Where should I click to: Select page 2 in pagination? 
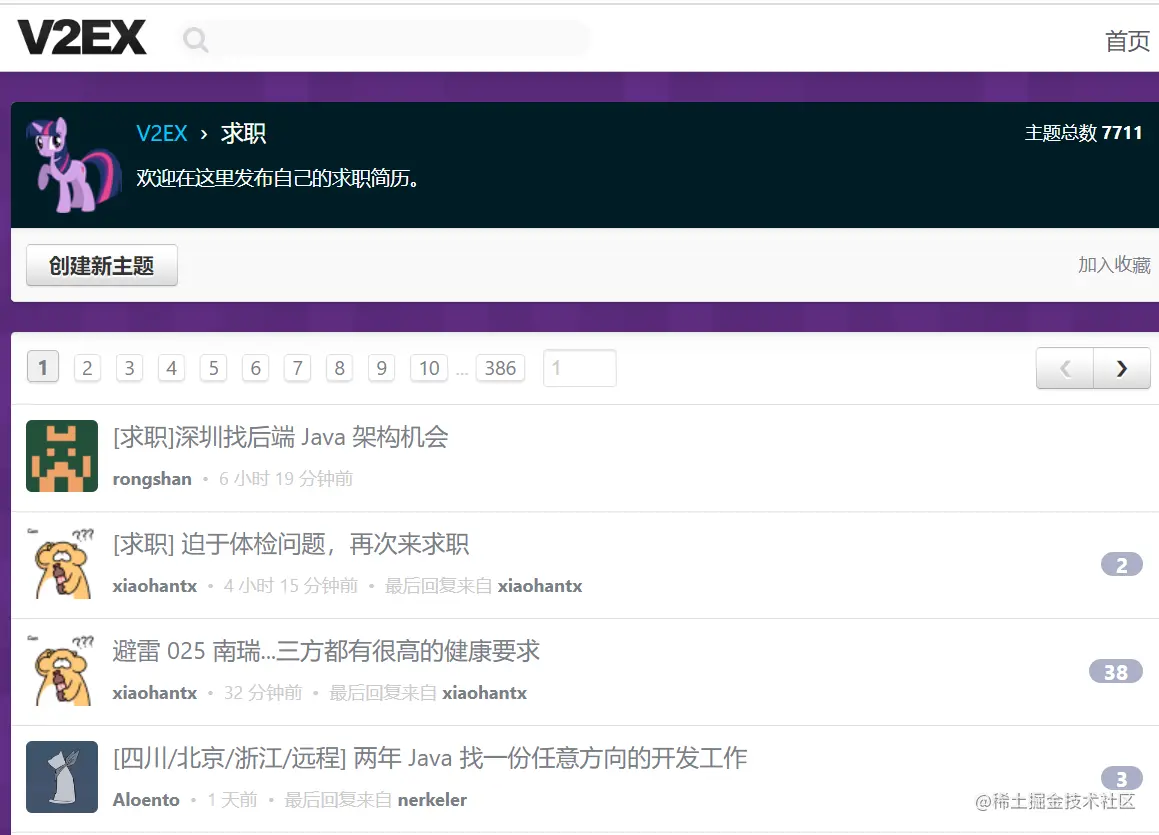point(87,368)
